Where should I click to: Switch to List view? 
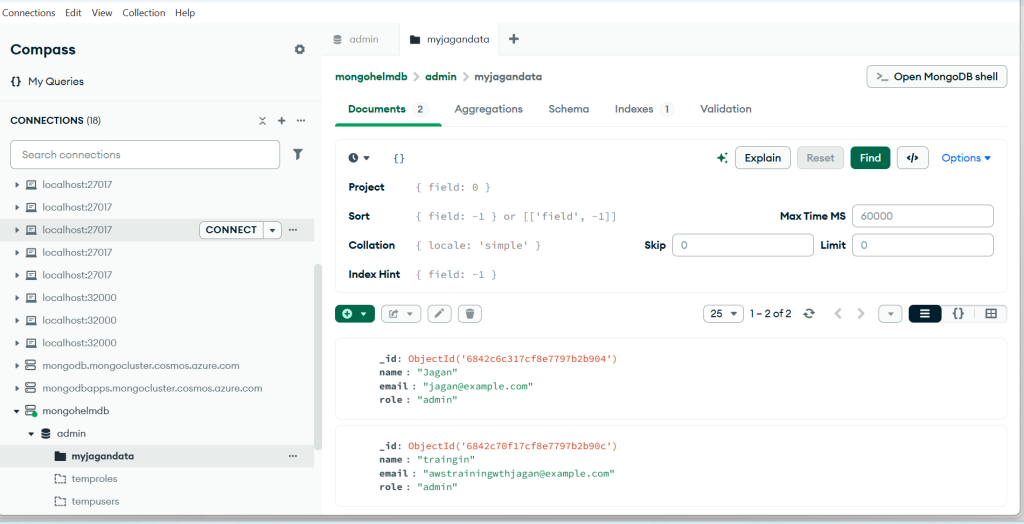point(925,314)
